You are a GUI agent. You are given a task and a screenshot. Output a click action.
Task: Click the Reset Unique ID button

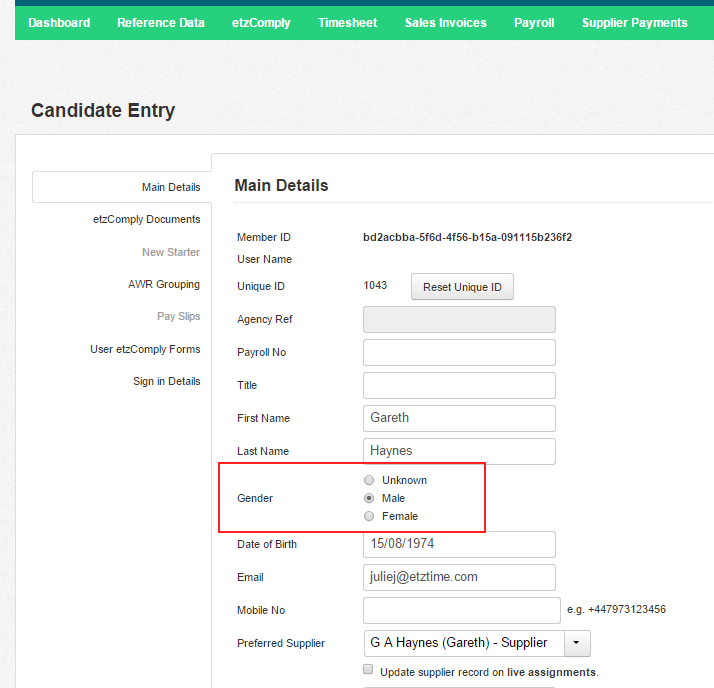click(462, 287)
